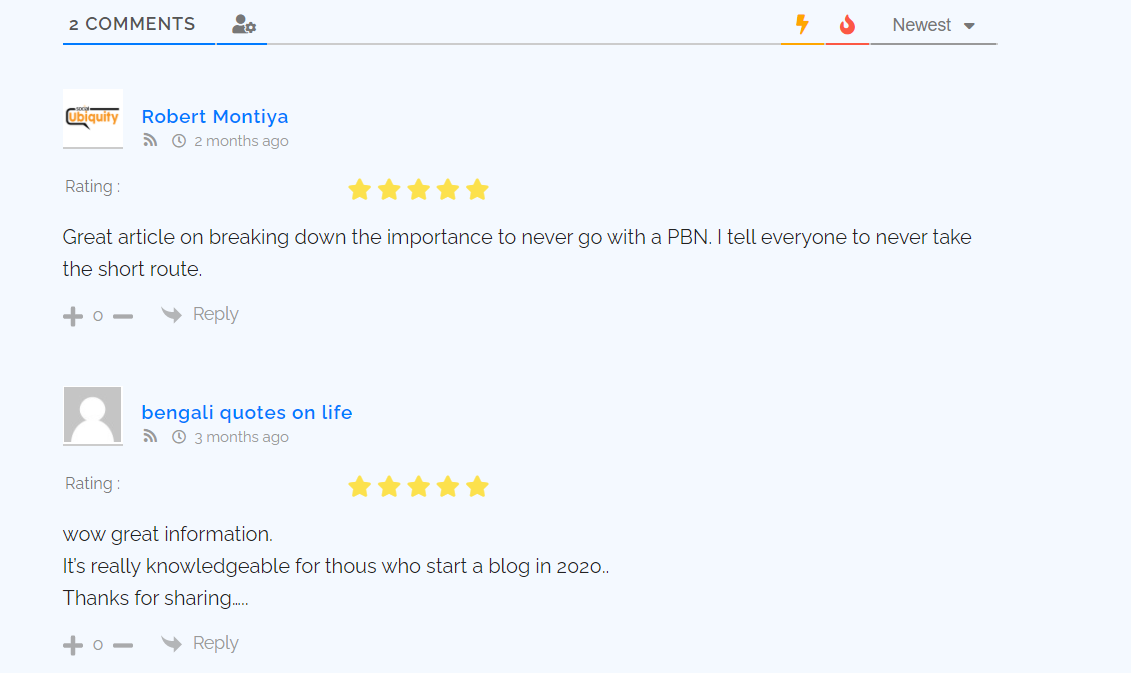This screenshot has height=673, width=1131.
Task: Click the lightning bolt most-reacted icon
Action: click(801, 25)
